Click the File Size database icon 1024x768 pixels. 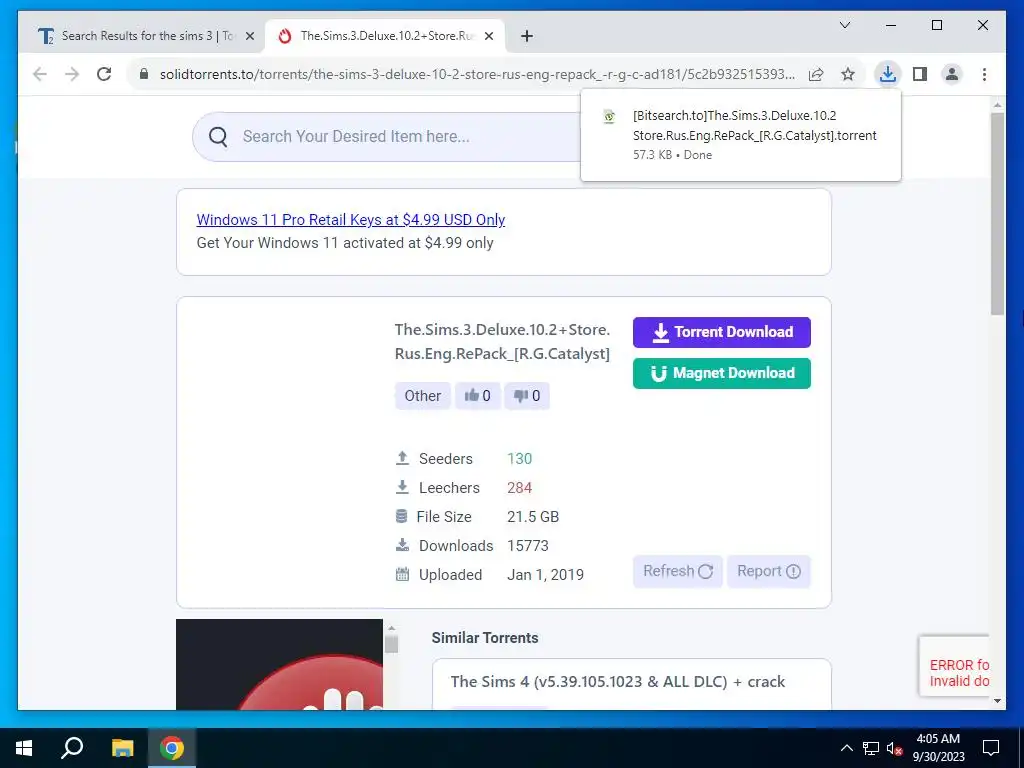pos(402,516)
